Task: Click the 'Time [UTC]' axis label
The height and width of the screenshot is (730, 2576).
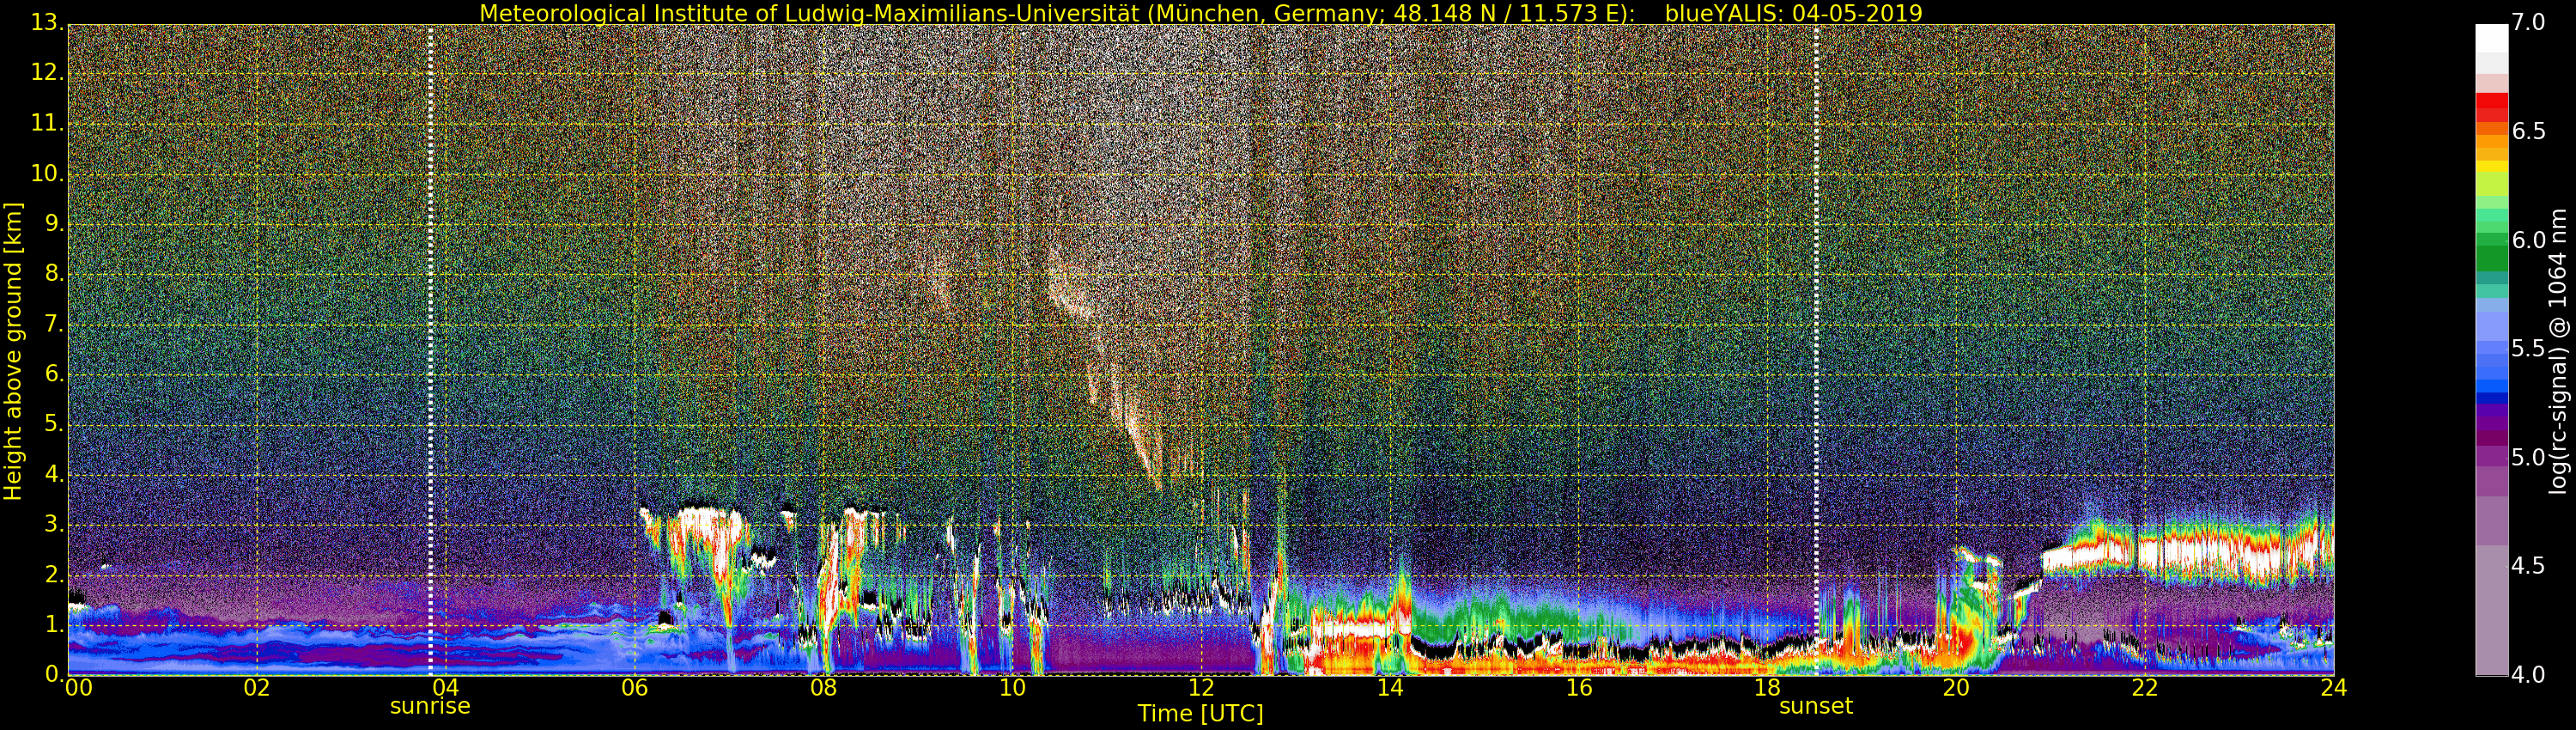Action: coord(1200,713)
